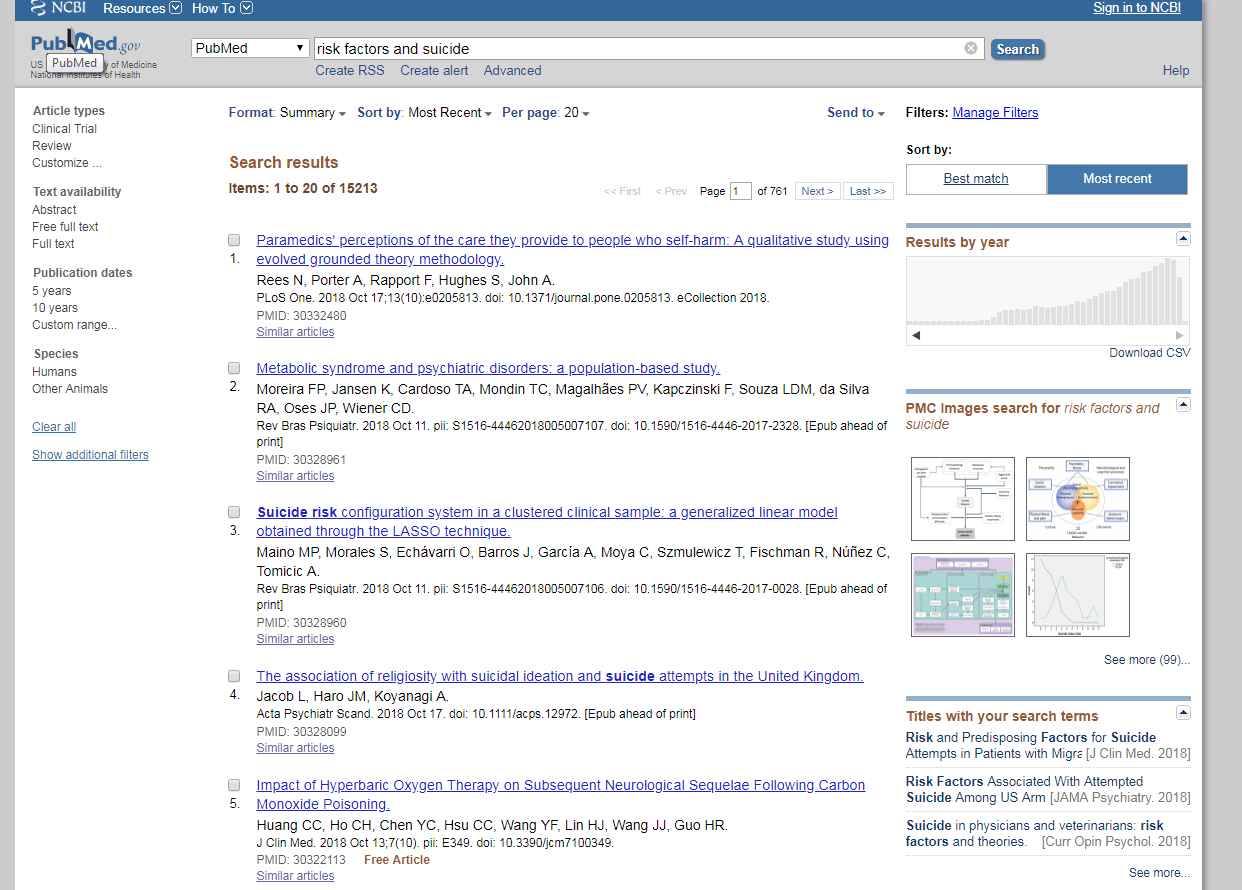
Task: Collapse Titles with your search terms panel
Action: pos(1183,712)
